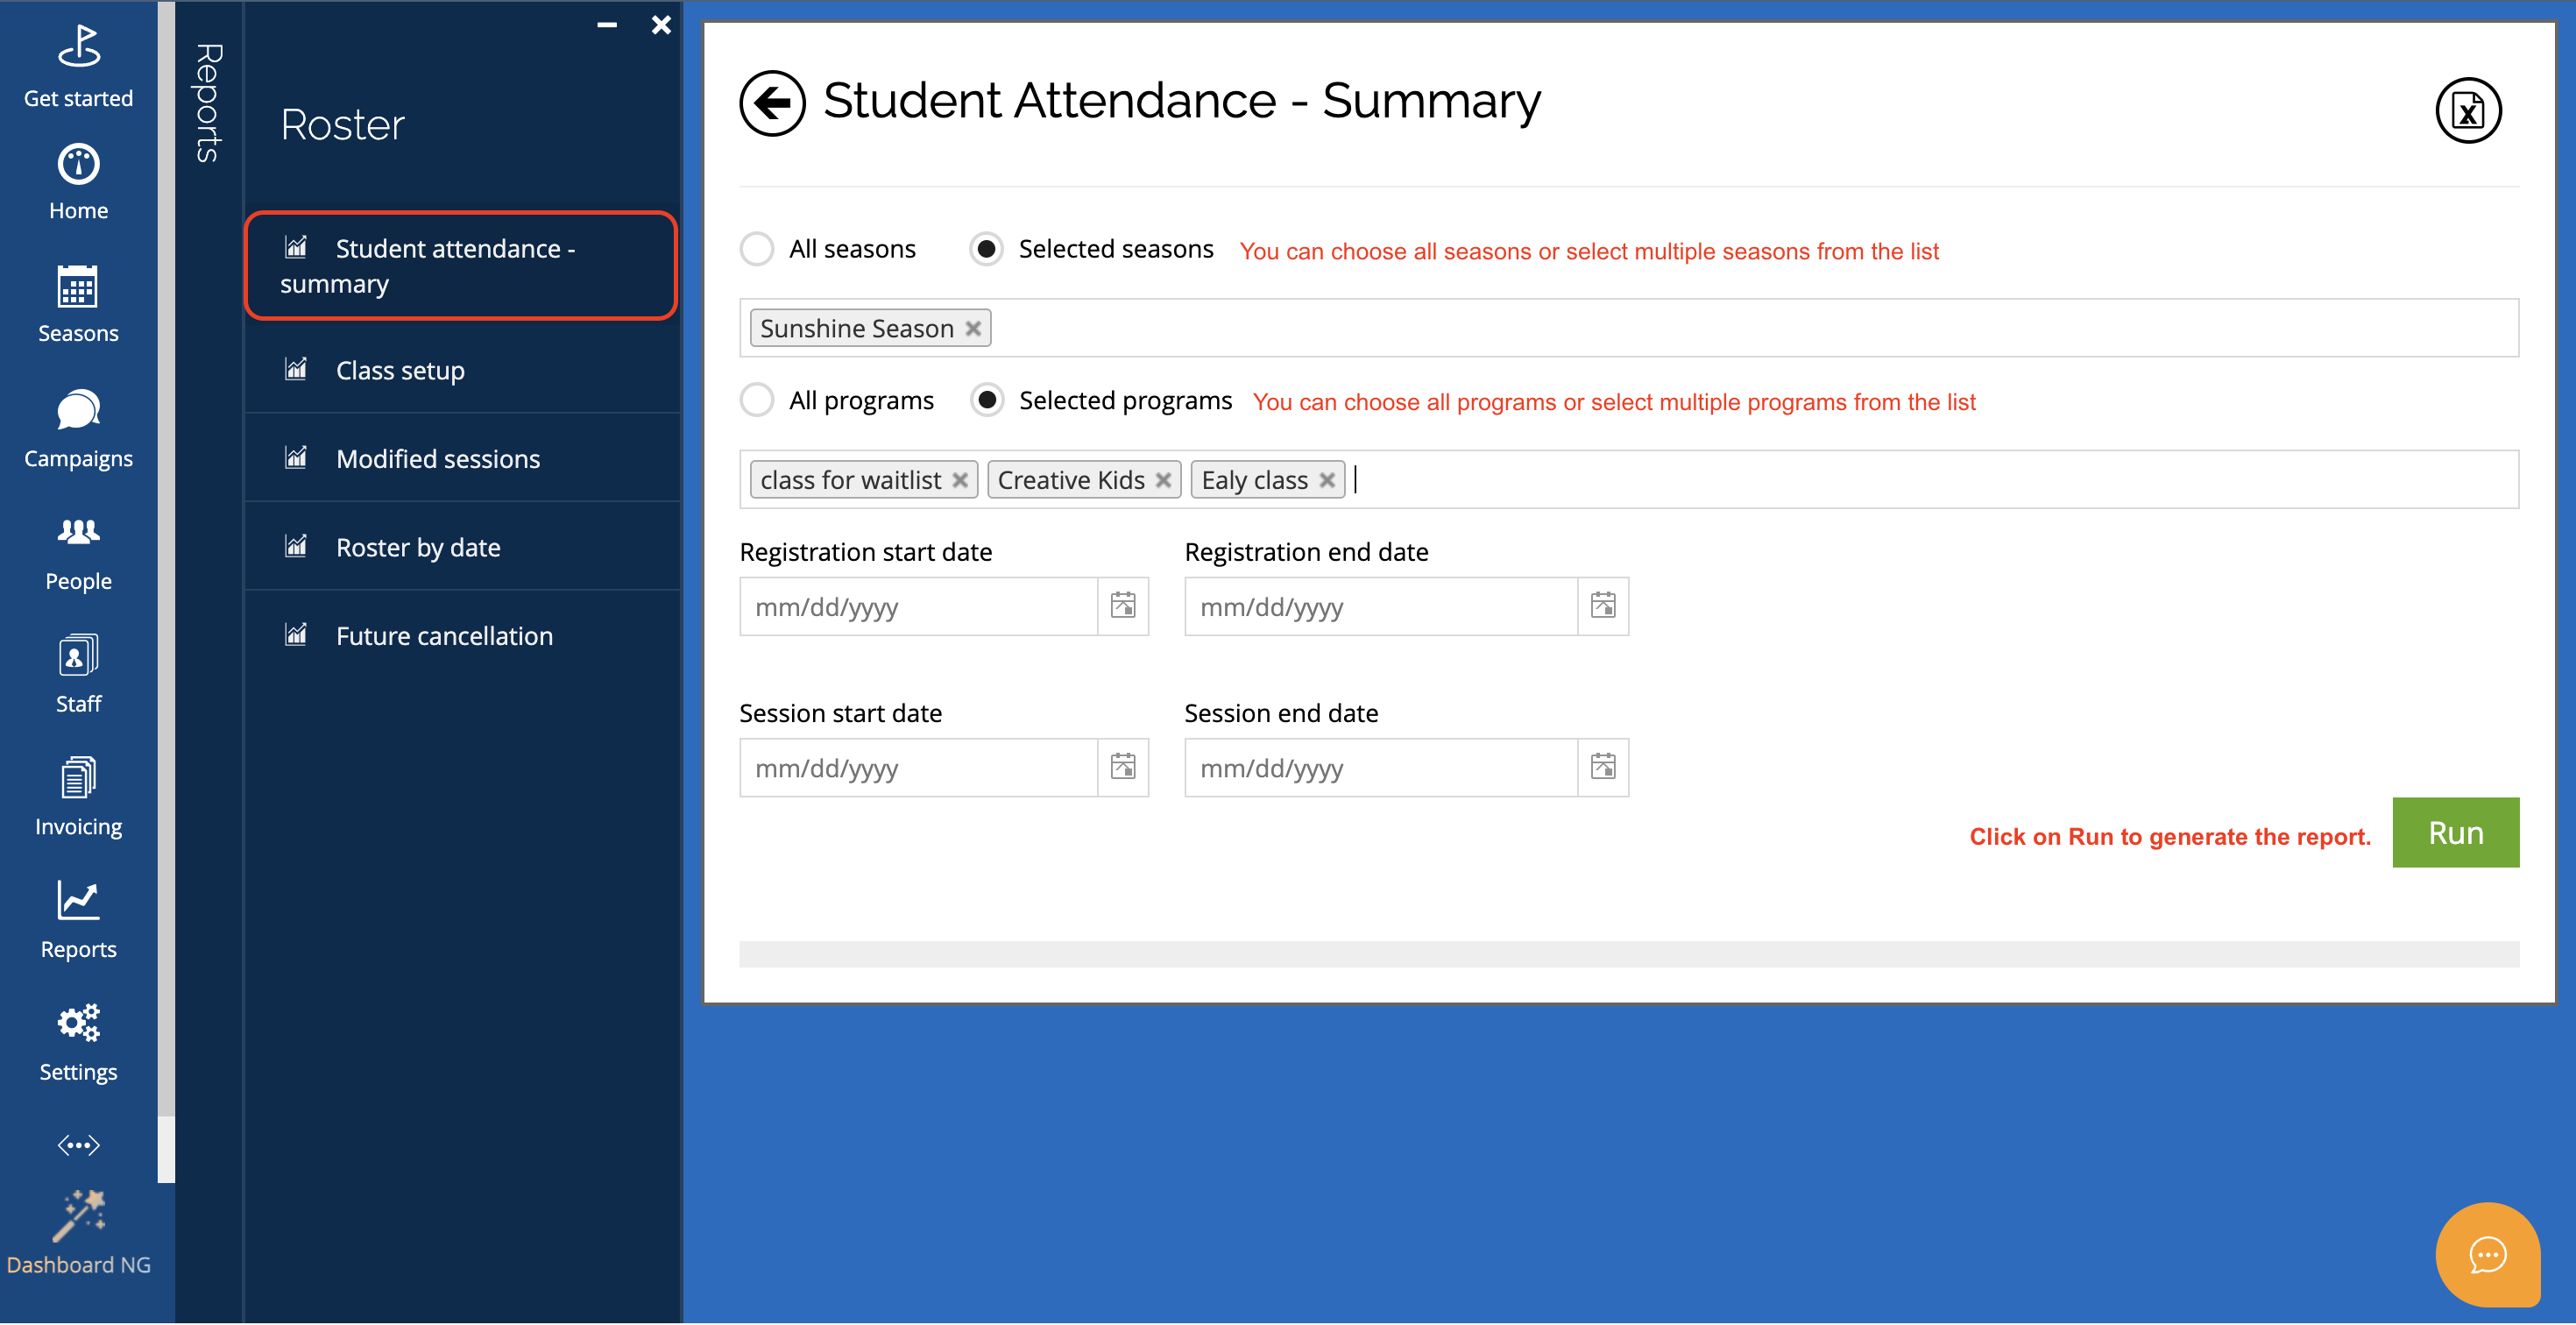2576x1325 pixels.
Task: Select the All seasons radio button
Action: [x=757, y=249]
